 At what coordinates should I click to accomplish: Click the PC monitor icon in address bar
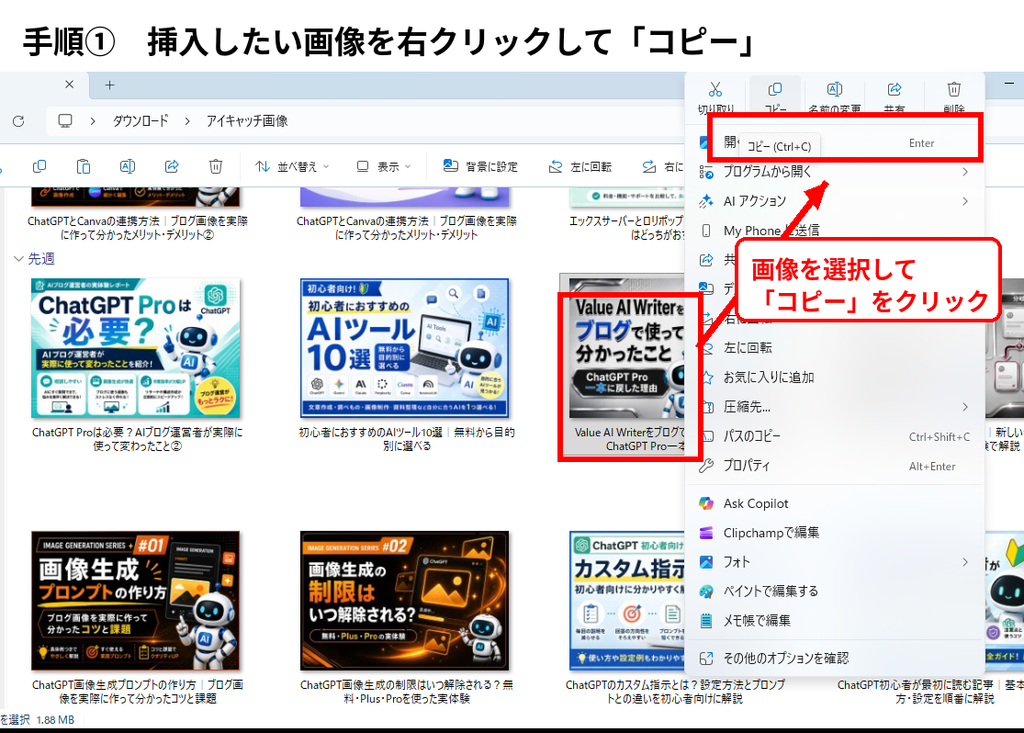[x=65, y=121]
